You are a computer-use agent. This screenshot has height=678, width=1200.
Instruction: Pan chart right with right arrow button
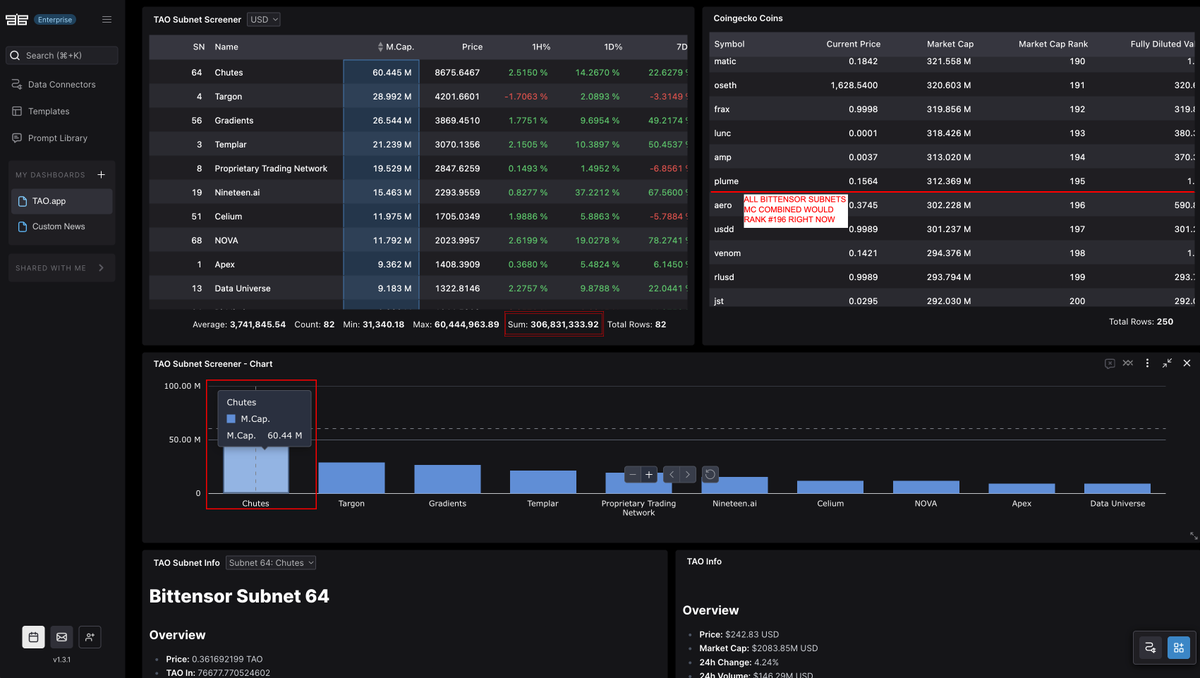point(688,474)
